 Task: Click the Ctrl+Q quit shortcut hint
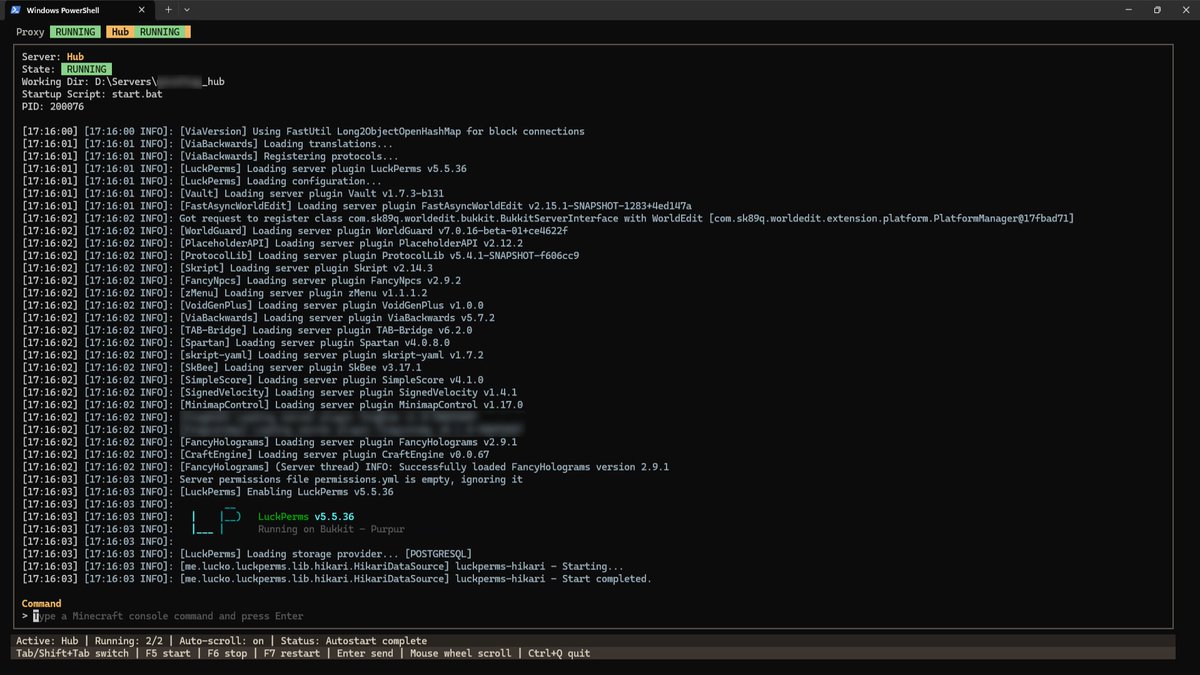pyautogui.click(x=559, y=653)
